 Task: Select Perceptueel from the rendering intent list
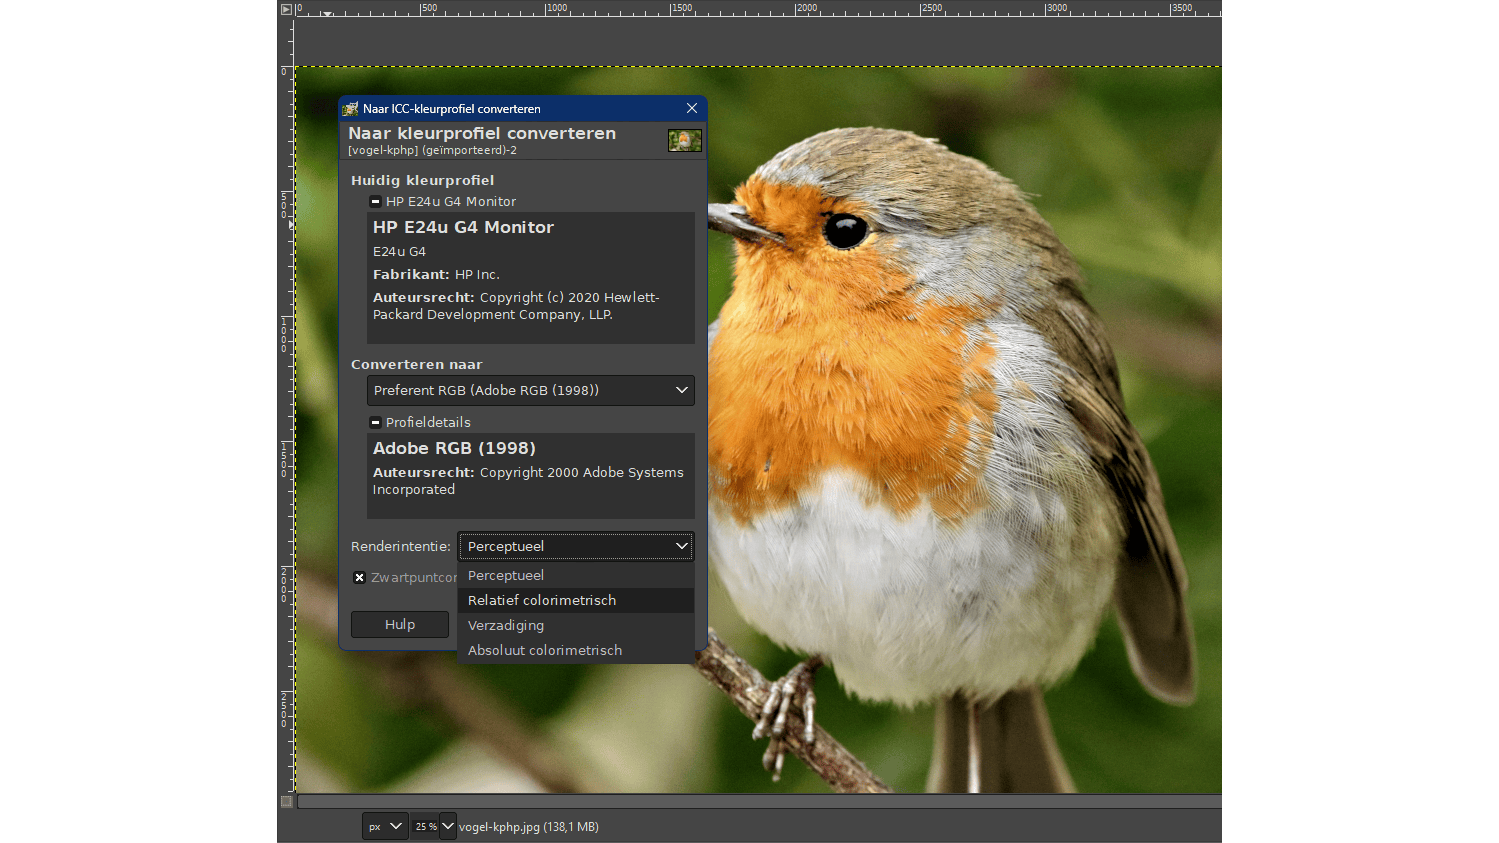(x=506, y=576)
